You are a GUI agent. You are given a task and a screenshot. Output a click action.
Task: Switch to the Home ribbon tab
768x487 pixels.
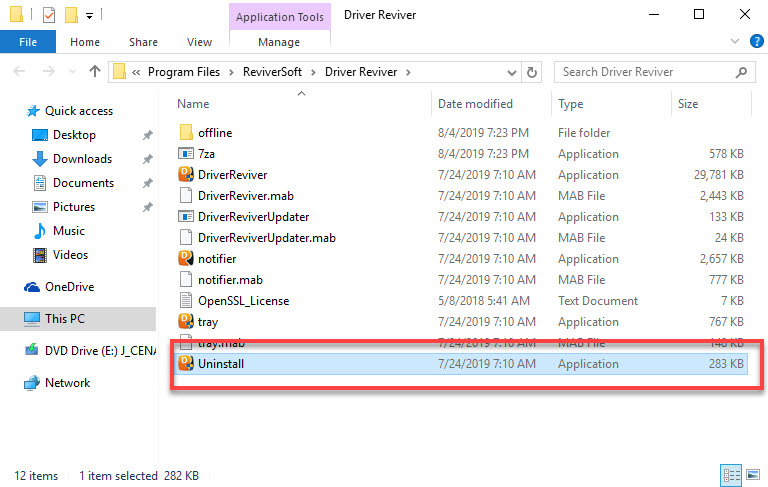85,42
